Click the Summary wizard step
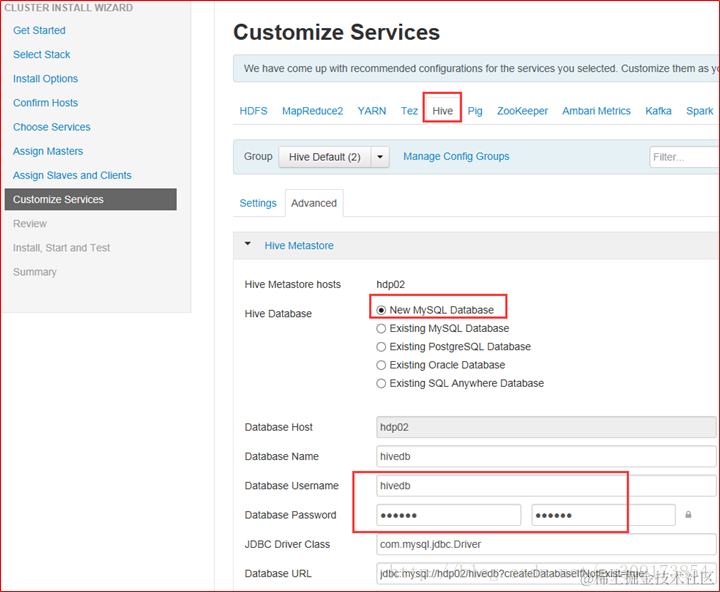720x592 pixels. (34, 272)
